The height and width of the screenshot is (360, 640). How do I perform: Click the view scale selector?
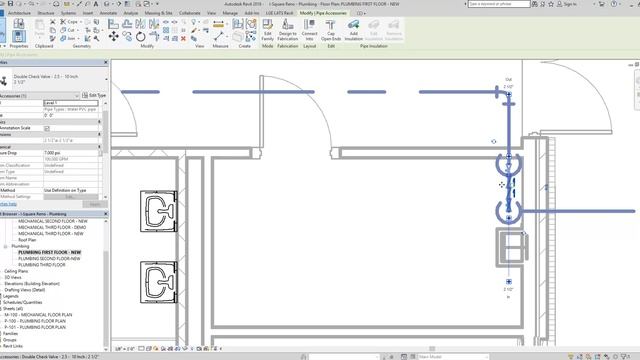click(124, 349)
